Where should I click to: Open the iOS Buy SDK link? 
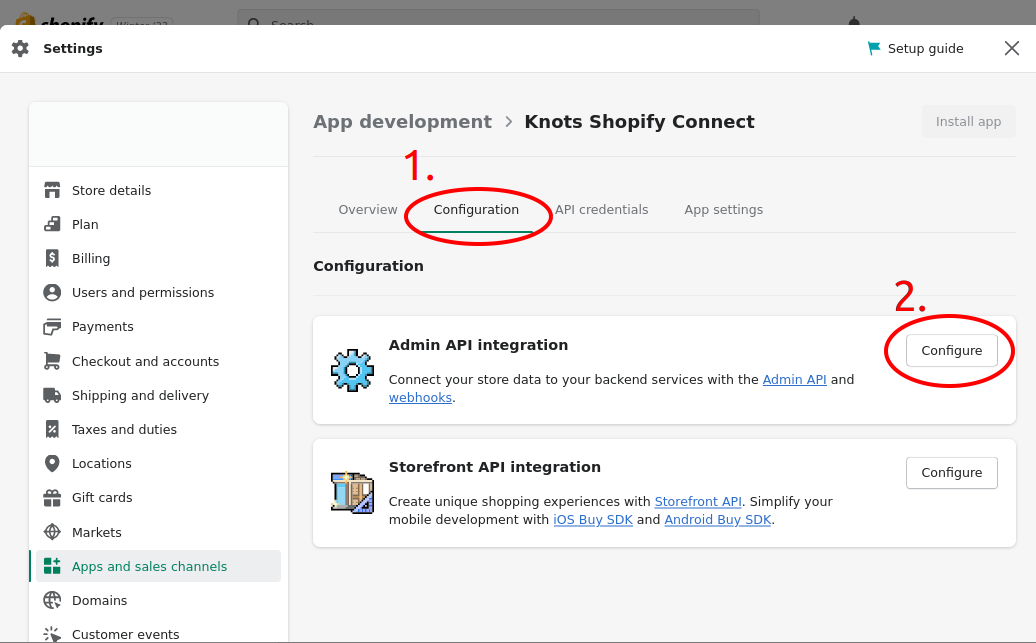coord(593,519)
